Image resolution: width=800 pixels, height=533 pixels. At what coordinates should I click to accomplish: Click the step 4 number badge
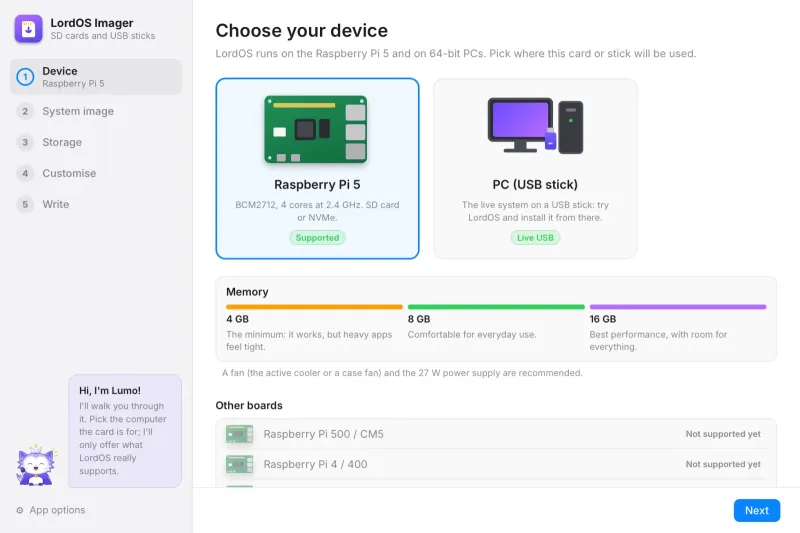click(x=25, y=173)
